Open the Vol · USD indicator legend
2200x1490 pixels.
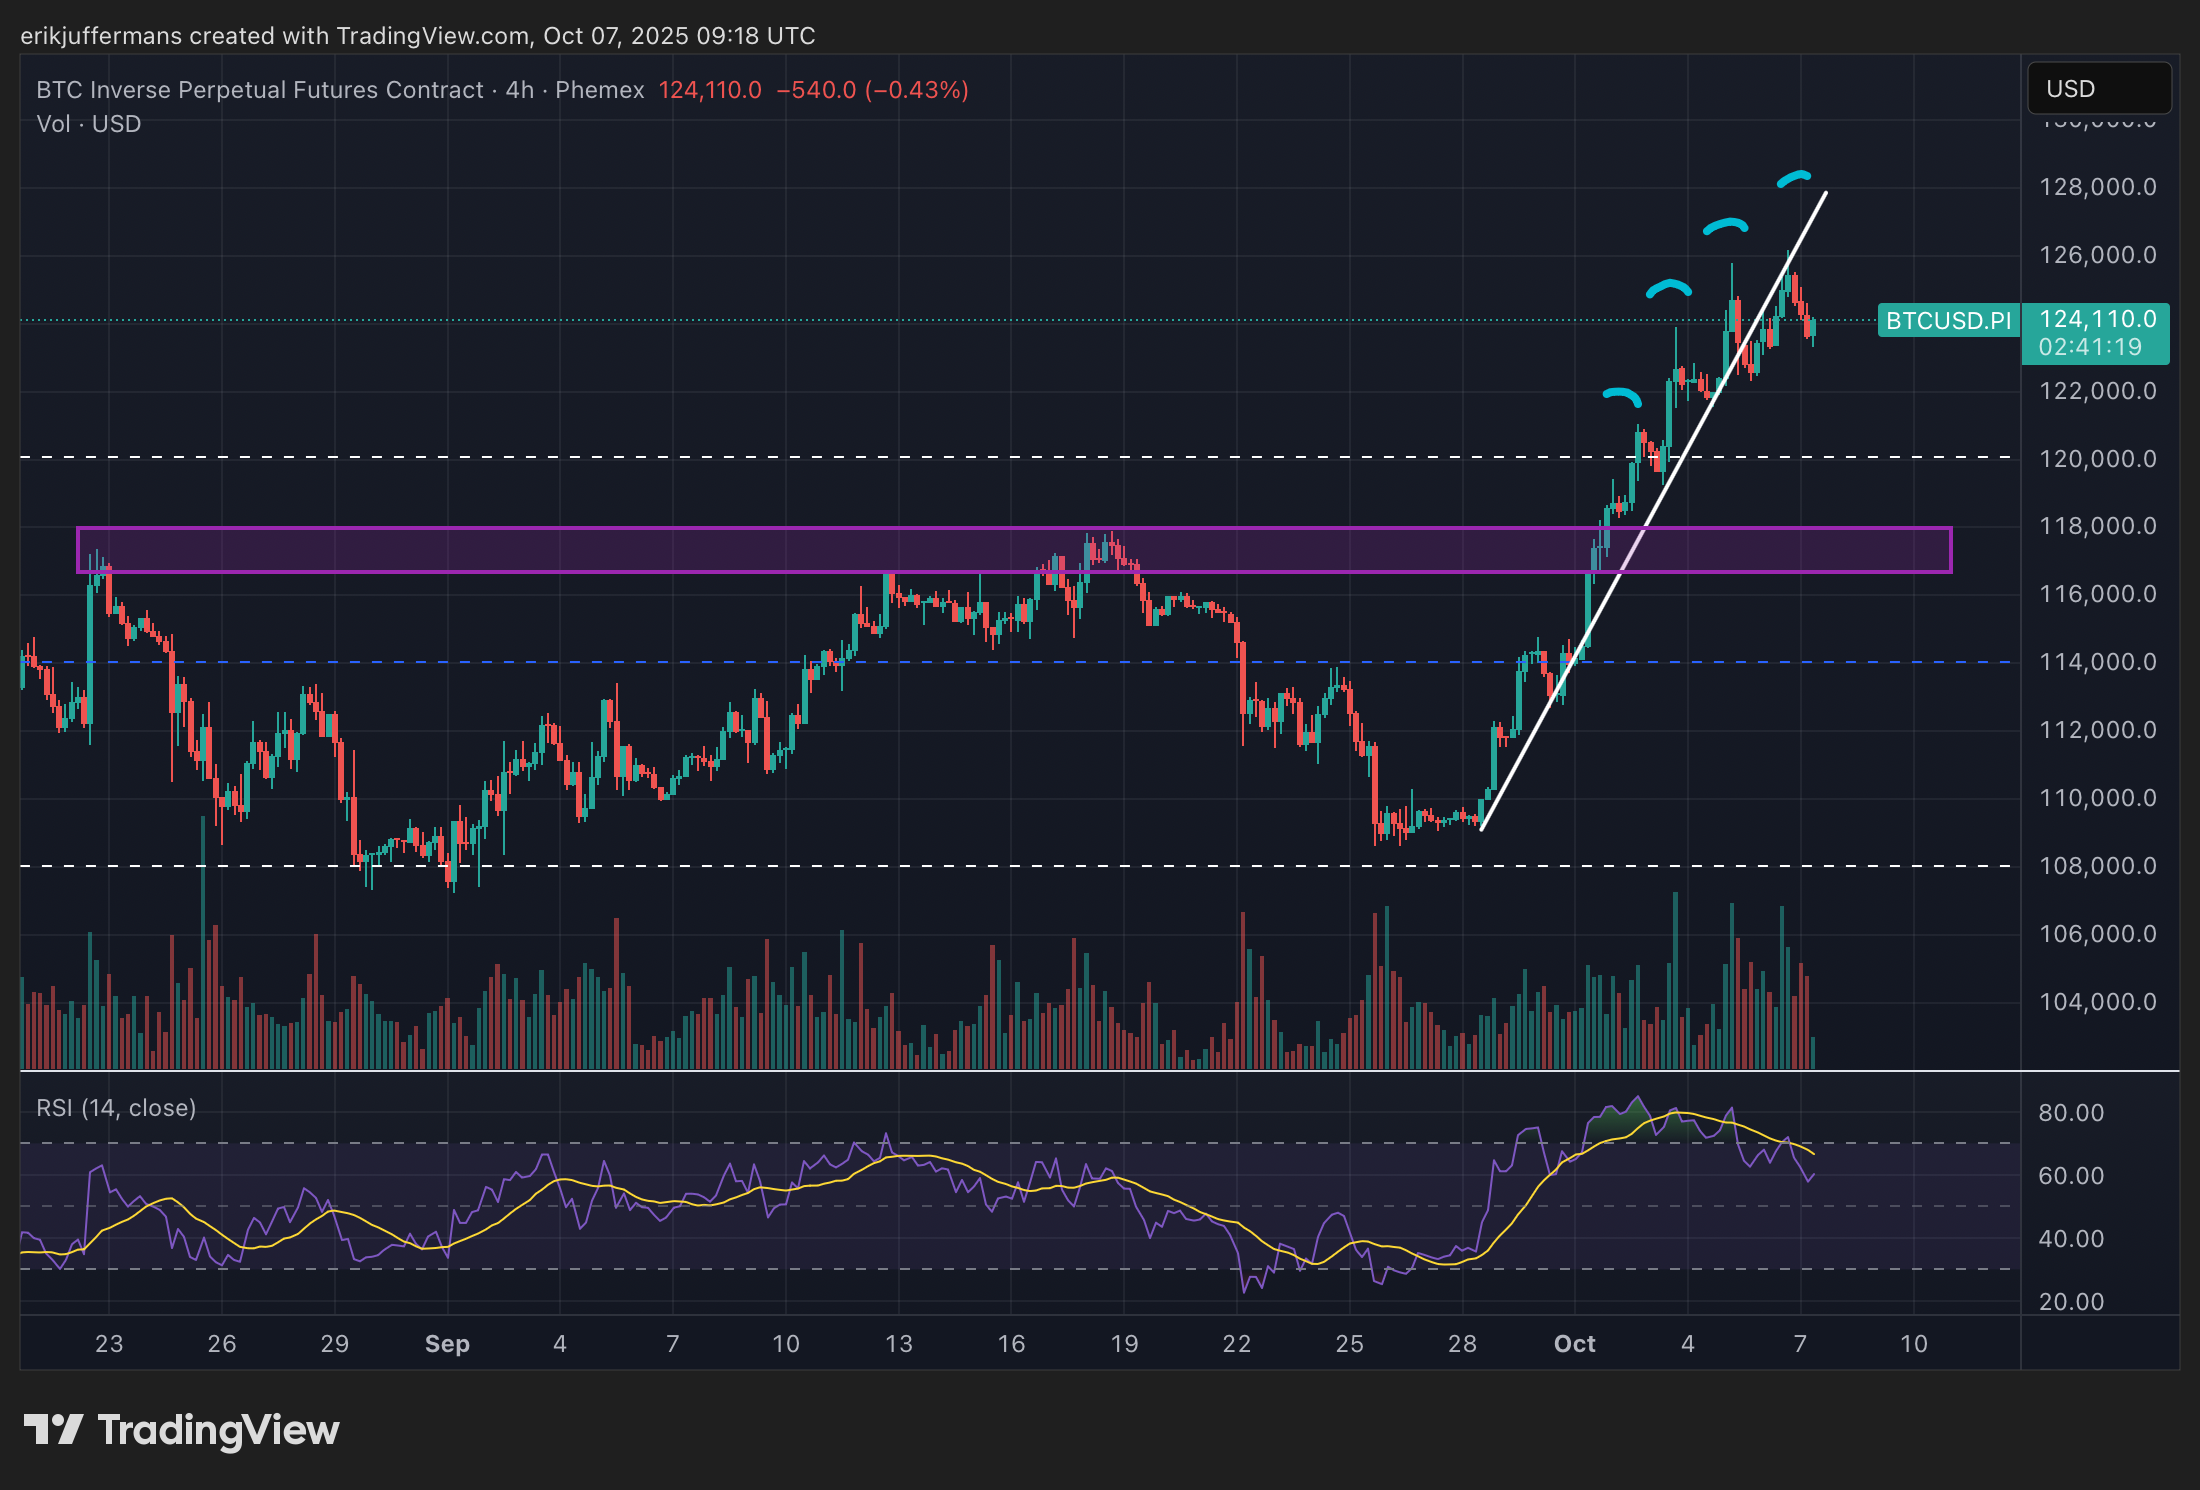click(x=89, y=124)
